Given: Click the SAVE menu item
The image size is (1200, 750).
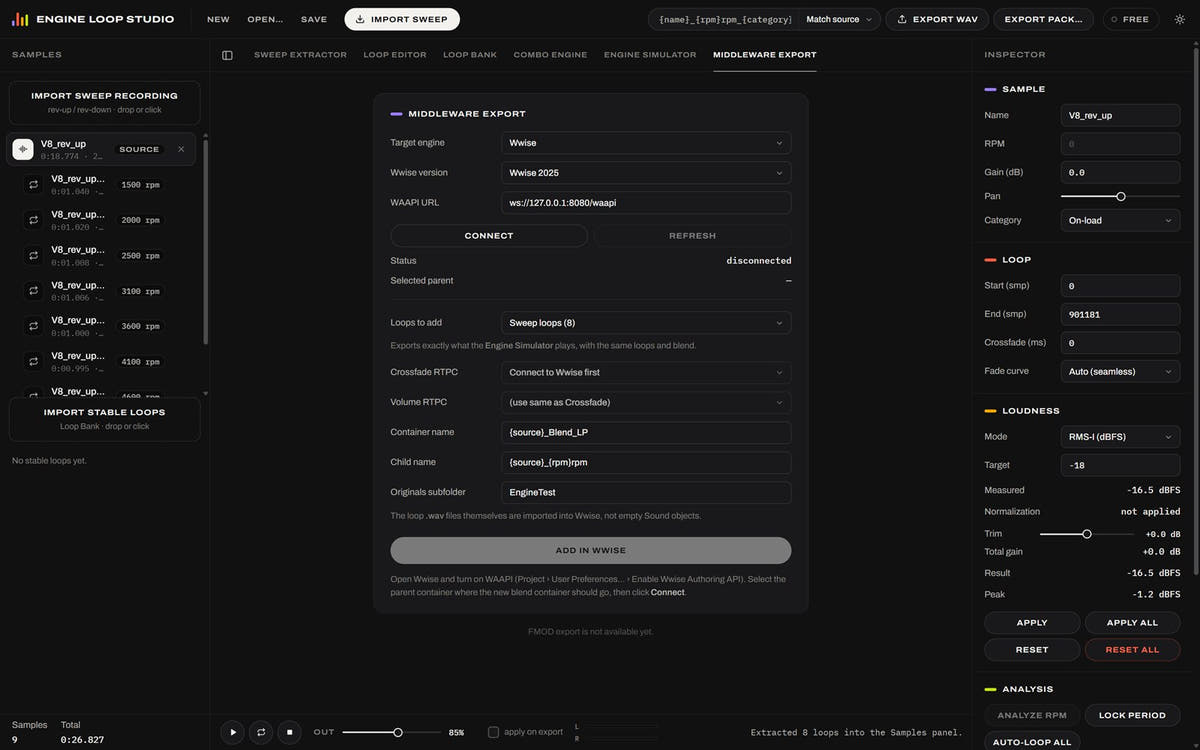Looking at the screenshot, I should 314,19.
